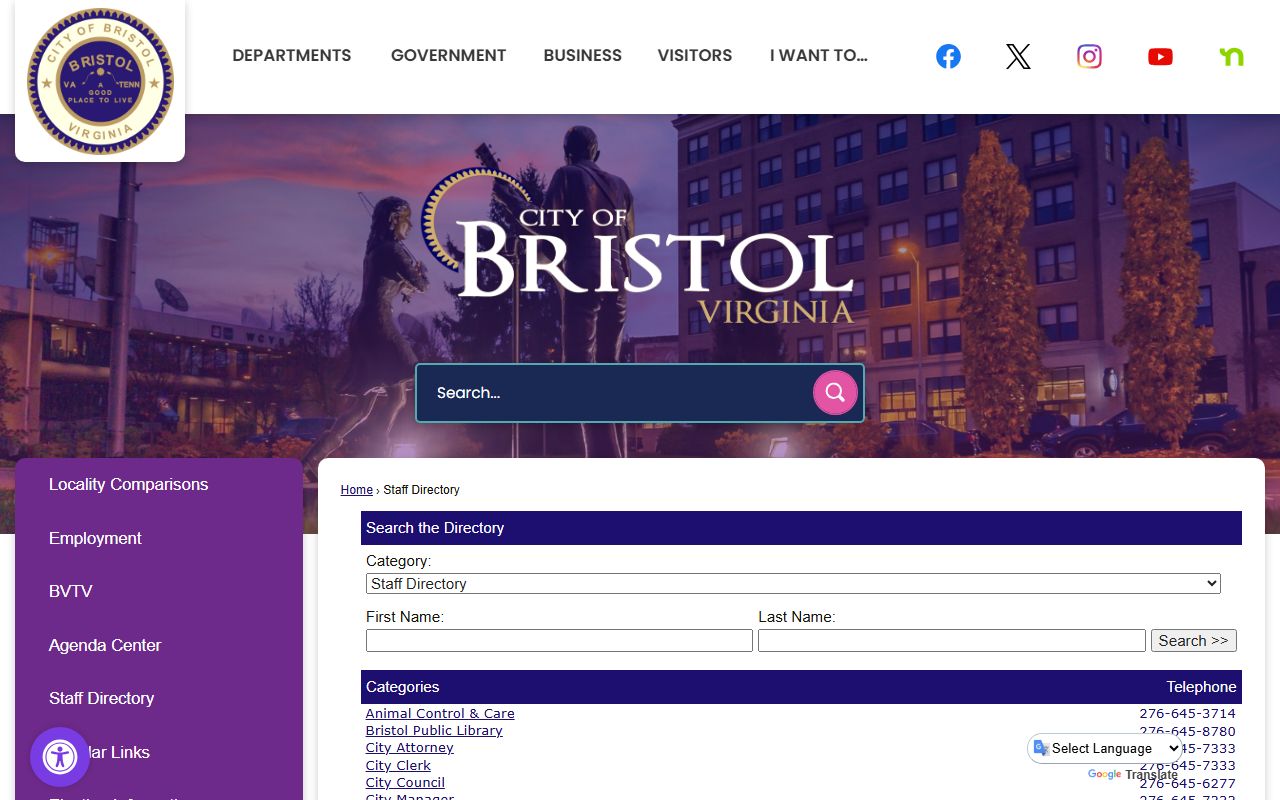1280x800 pixels.
Task: Open the Staff Directory sidebar link
Action: tap(102, 699)
